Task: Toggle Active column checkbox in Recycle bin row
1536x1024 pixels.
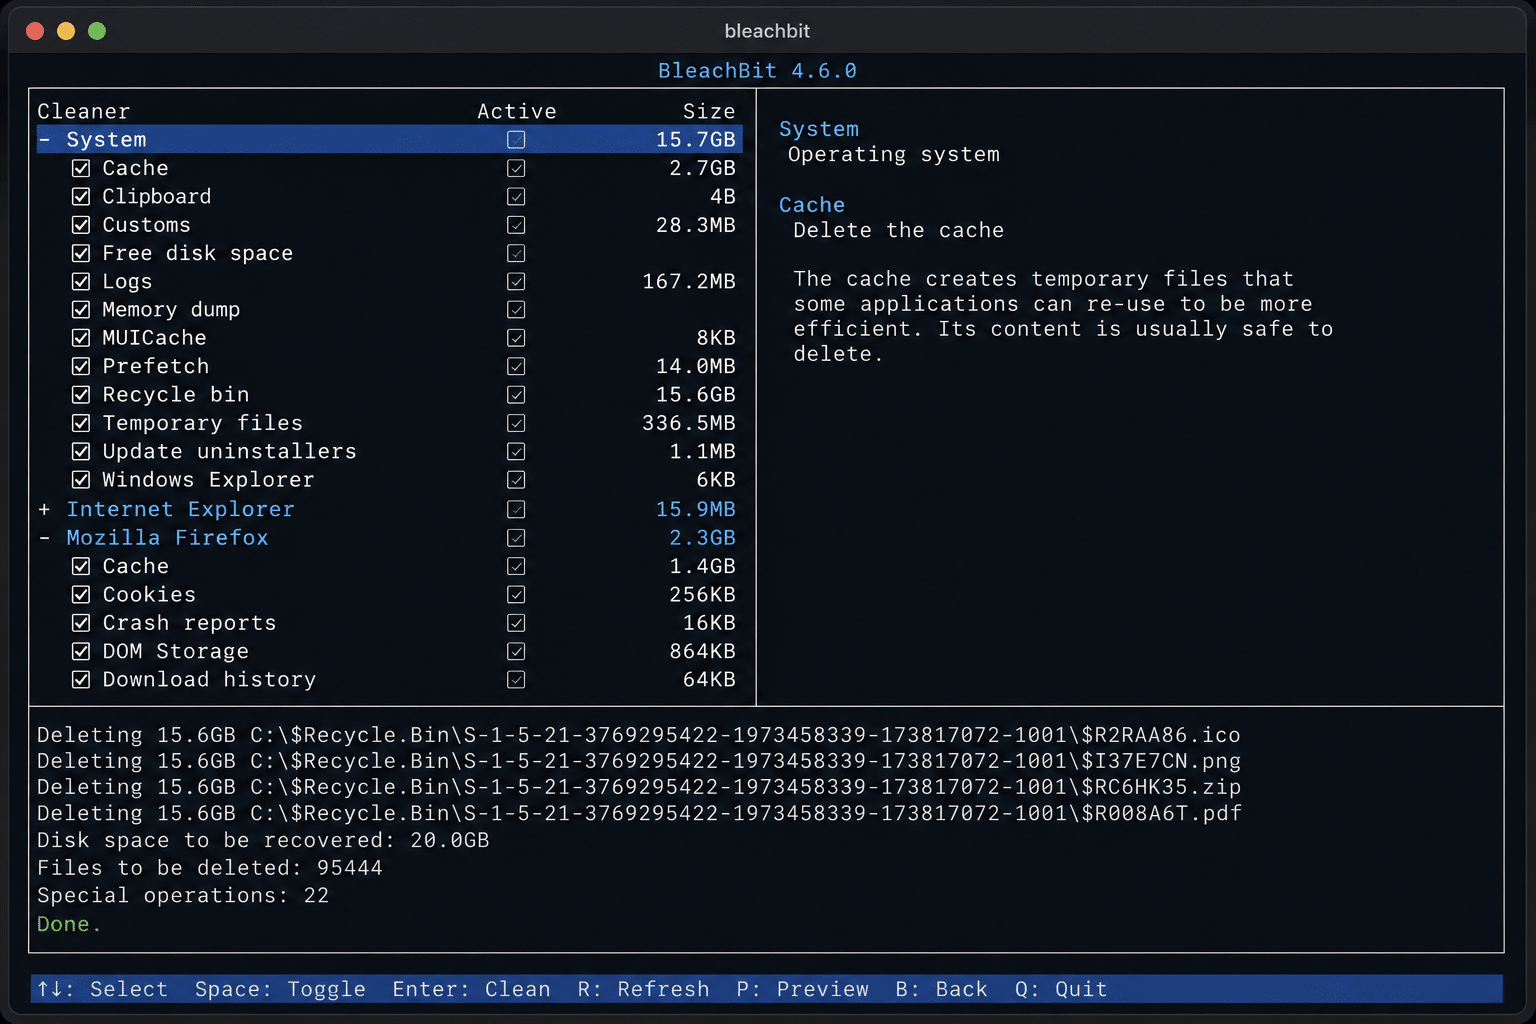Action: coord(516,395)
